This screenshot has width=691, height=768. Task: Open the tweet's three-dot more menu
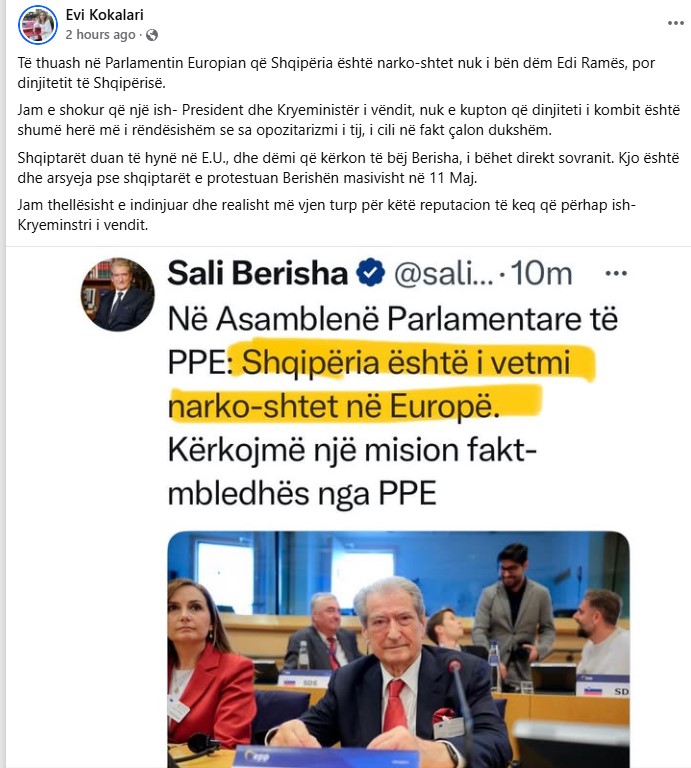[616, 273]
